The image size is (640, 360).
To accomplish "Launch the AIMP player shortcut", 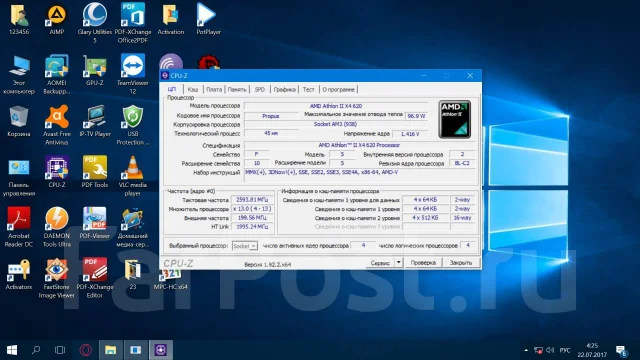I will [x=57, y=19].
